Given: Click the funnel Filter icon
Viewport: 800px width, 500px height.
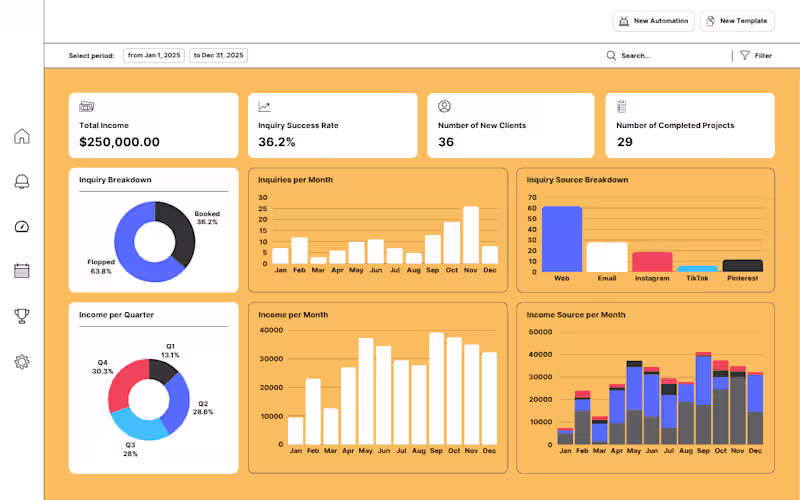Looking at the screenshot, I should tap(744, 55).
